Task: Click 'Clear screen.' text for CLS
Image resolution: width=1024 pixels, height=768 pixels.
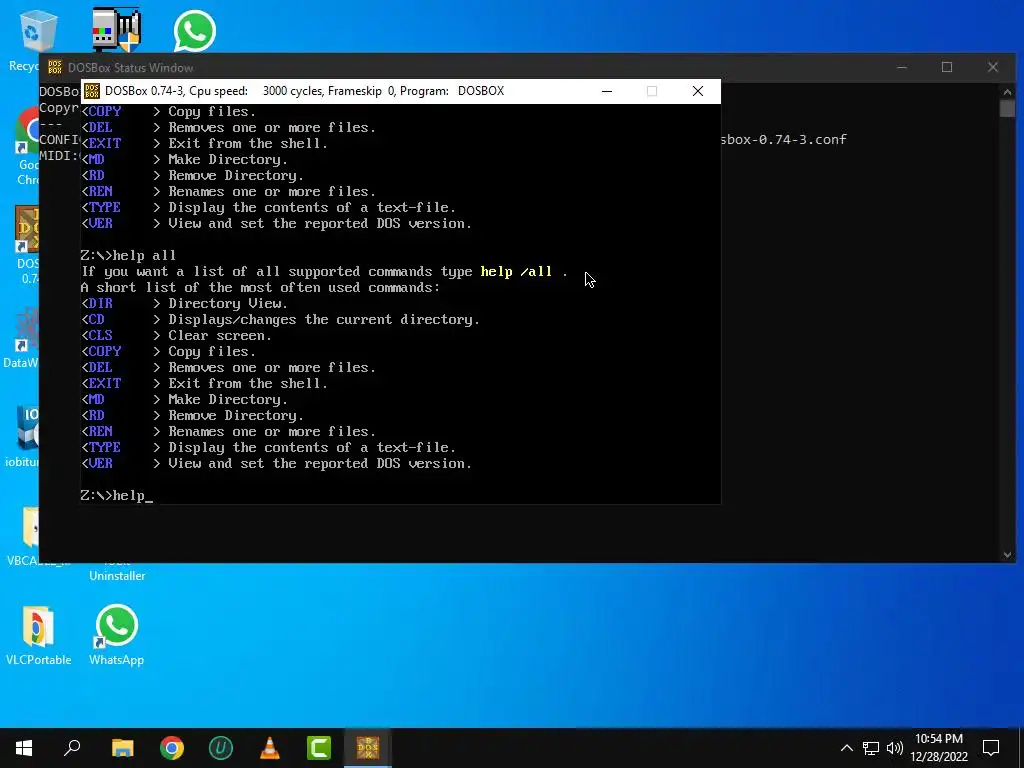Action: [x=219, y=336]
